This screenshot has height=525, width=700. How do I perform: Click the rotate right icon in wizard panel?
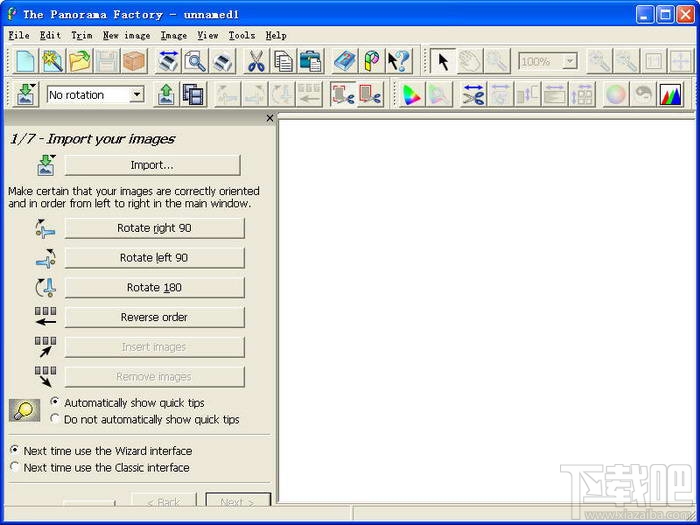[45, 228]
